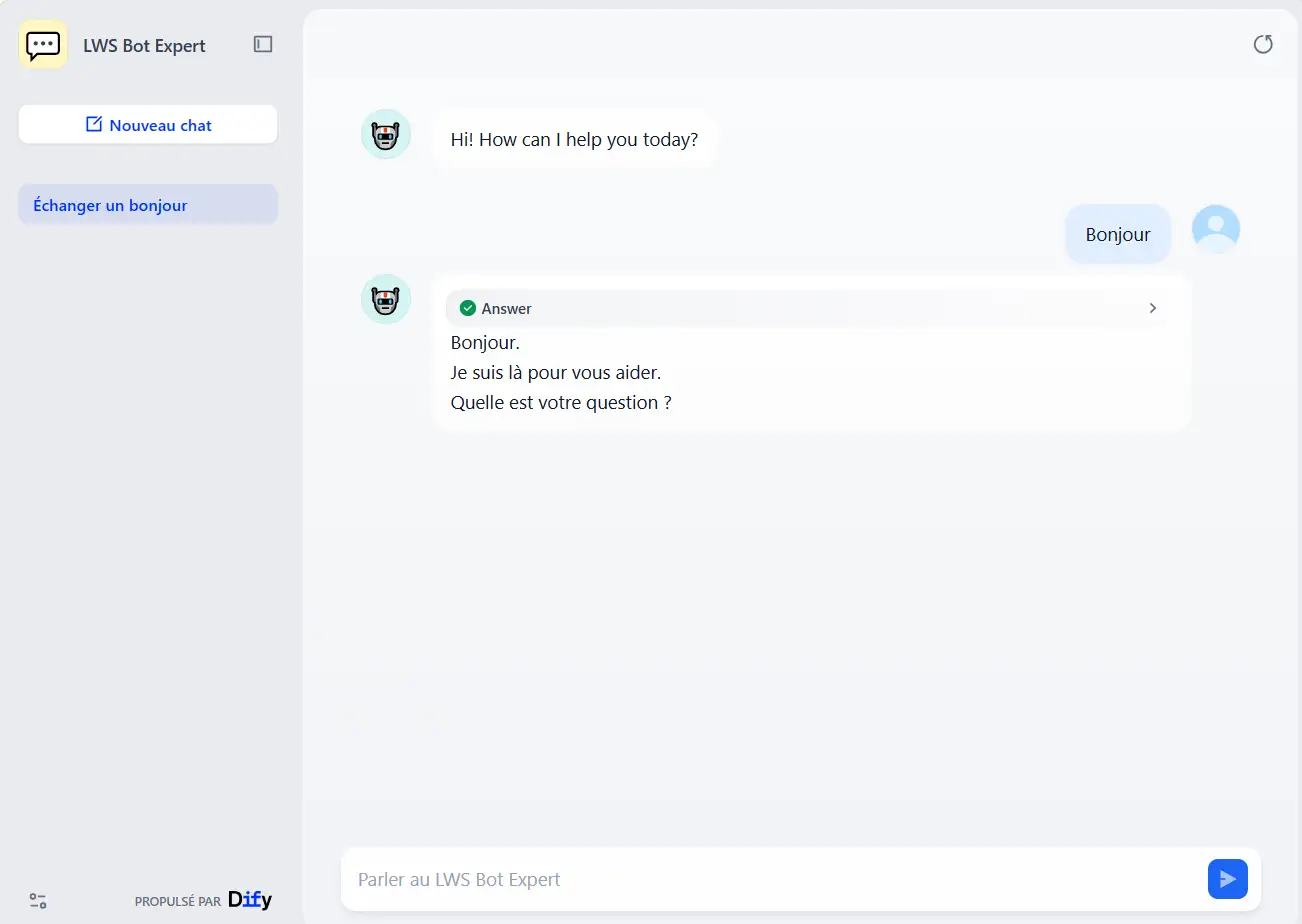Click the text Je suis là pour vous aider.
Screen dimensions: 1302x924
click(556, 373)
